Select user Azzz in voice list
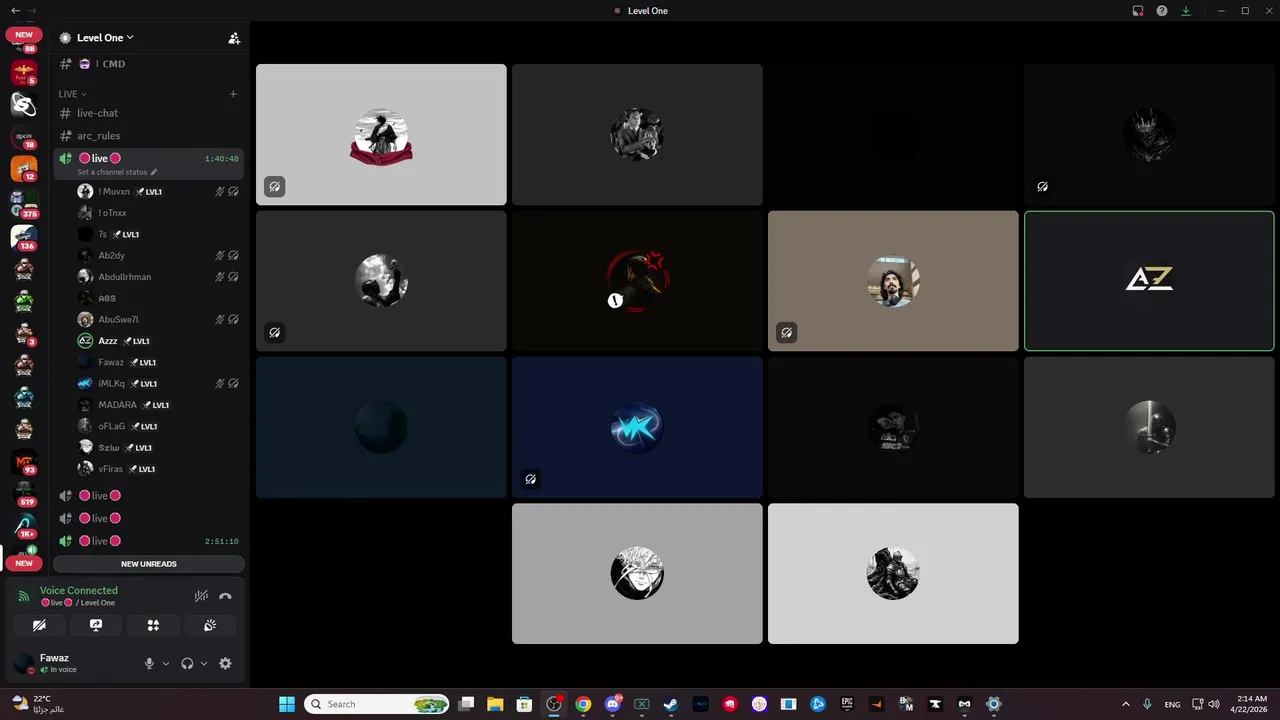 click(x=158, y=341)
